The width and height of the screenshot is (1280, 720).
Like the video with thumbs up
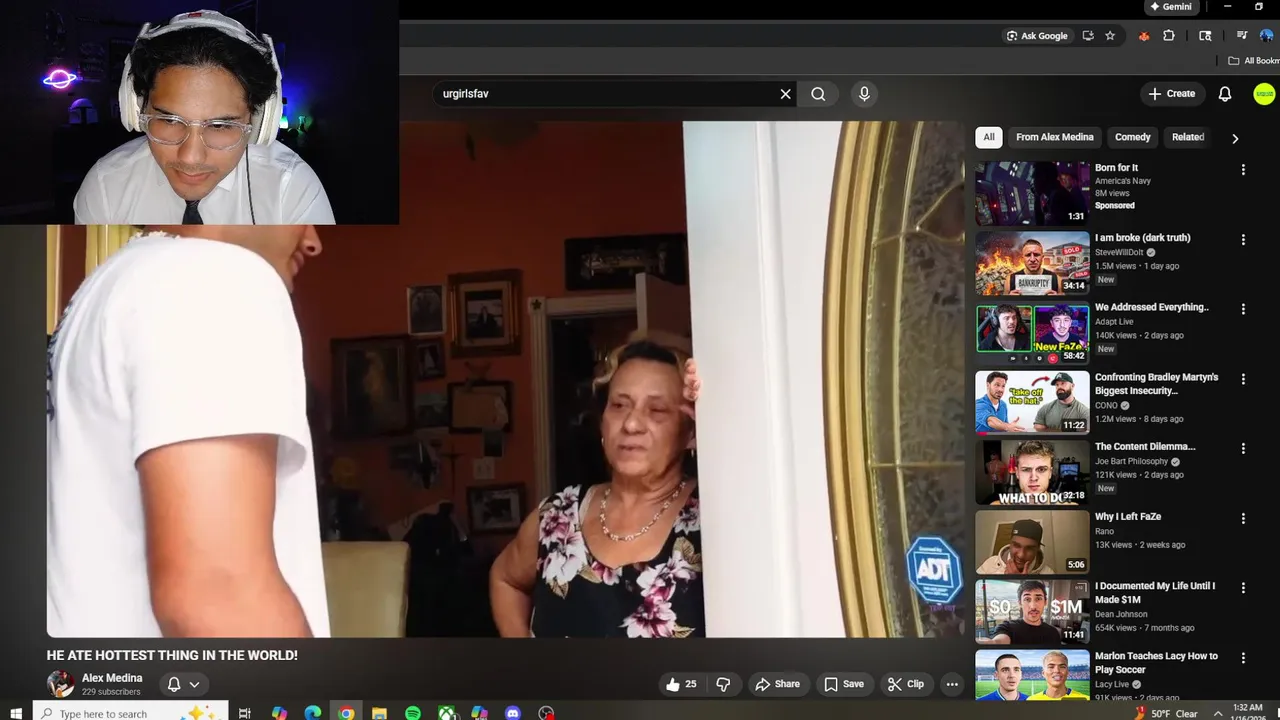click(x=681, y=684)
